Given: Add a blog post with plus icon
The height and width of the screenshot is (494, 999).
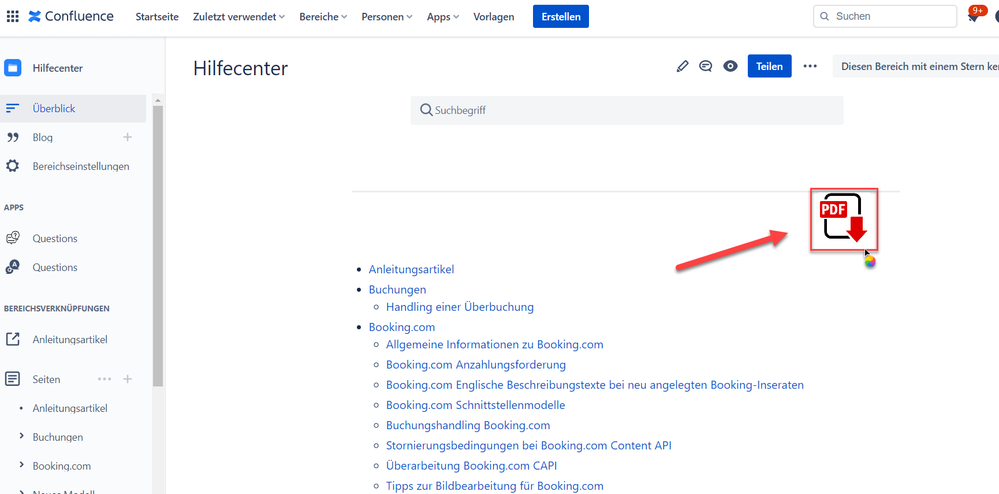Looking at the screenshot, I should click(127, 137).
